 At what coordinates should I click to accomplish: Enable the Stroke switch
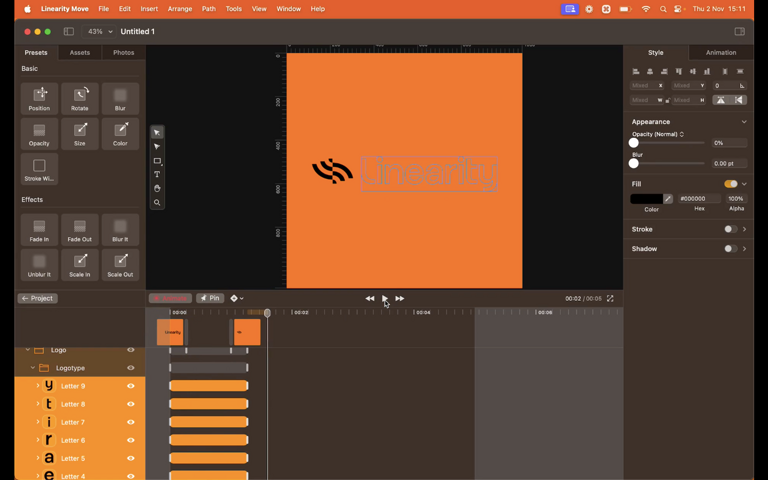[x=731, y=229]
